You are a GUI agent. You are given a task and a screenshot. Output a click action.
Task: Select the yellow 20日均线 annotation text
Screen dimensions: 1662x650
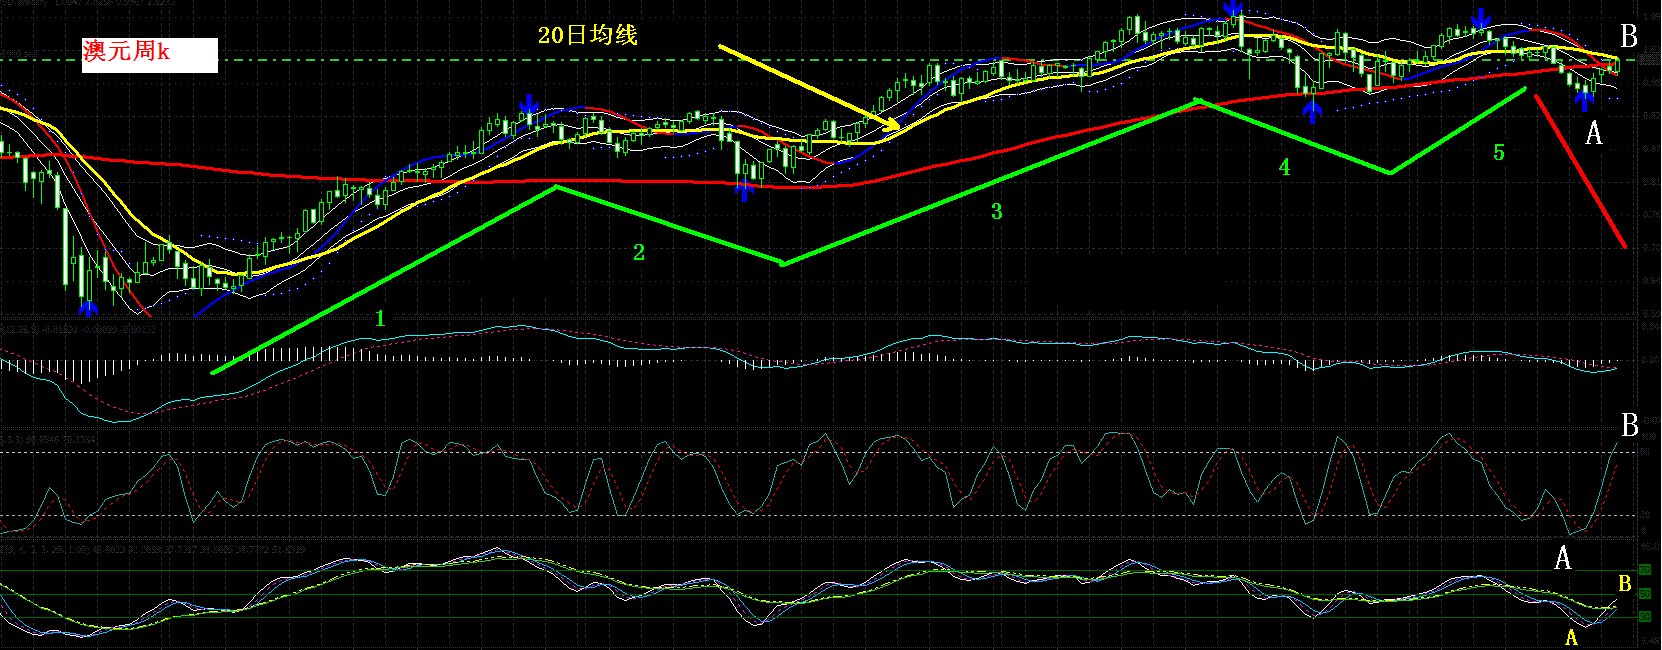click(x=587, y=35)
